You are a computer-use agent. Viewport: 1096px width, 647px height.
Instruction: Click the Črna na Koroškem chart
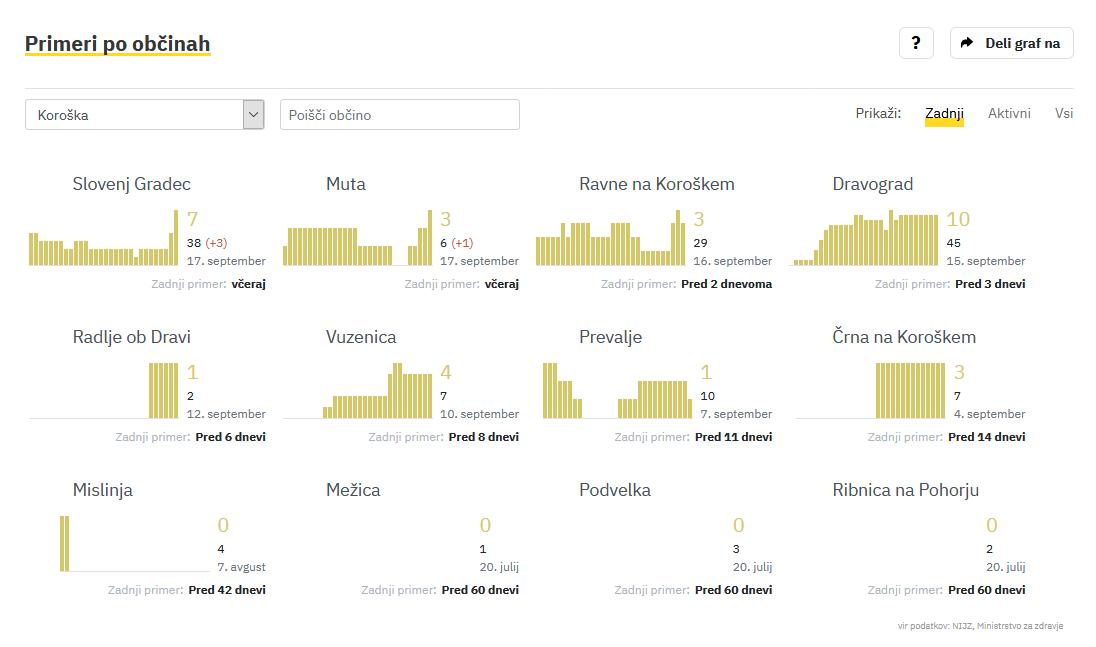point(865,392)
